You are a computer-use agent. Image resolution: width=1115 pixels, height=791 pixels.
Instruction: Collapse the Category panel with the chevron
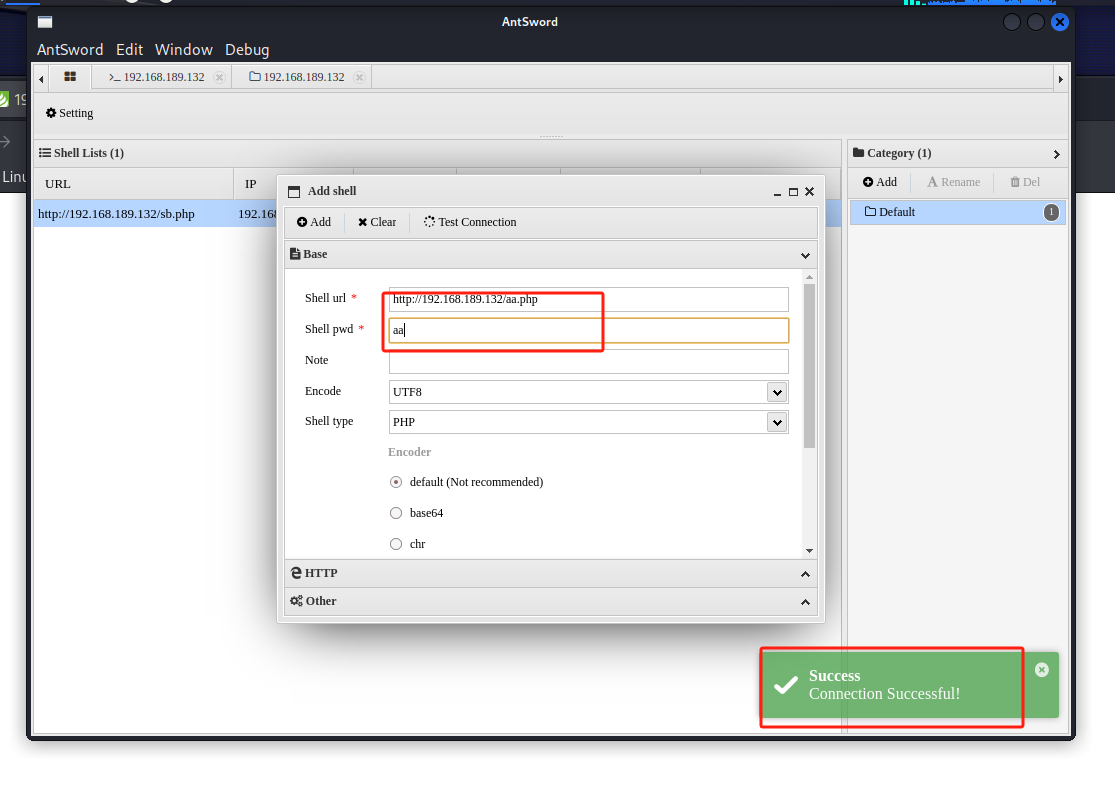1057,154
